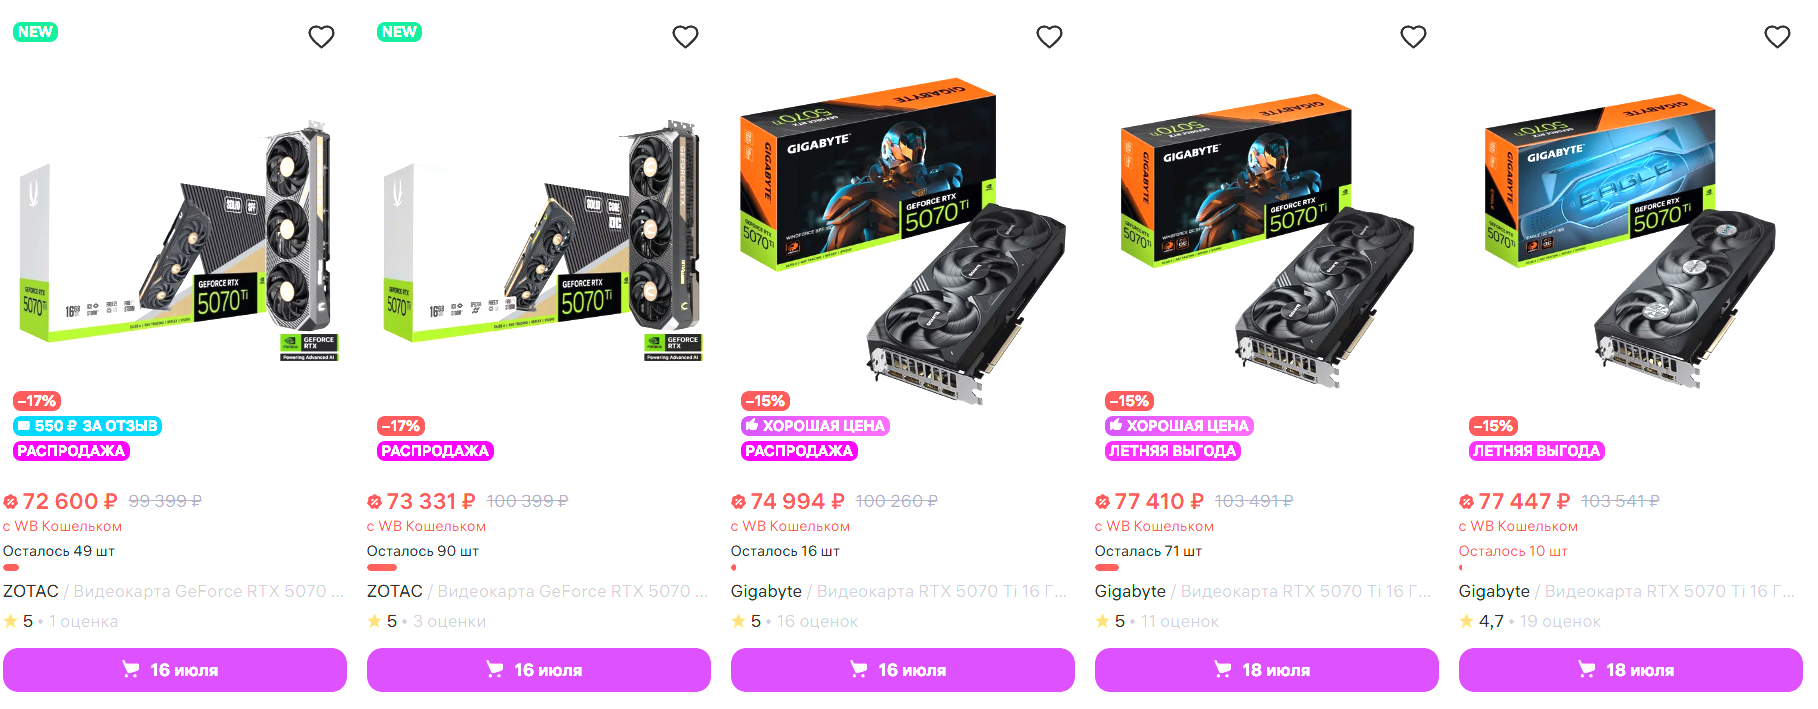Favorite the ZOTAC card priced 72 600 ₽
This screenshot has height=709, width=1818.
[321, 37]
